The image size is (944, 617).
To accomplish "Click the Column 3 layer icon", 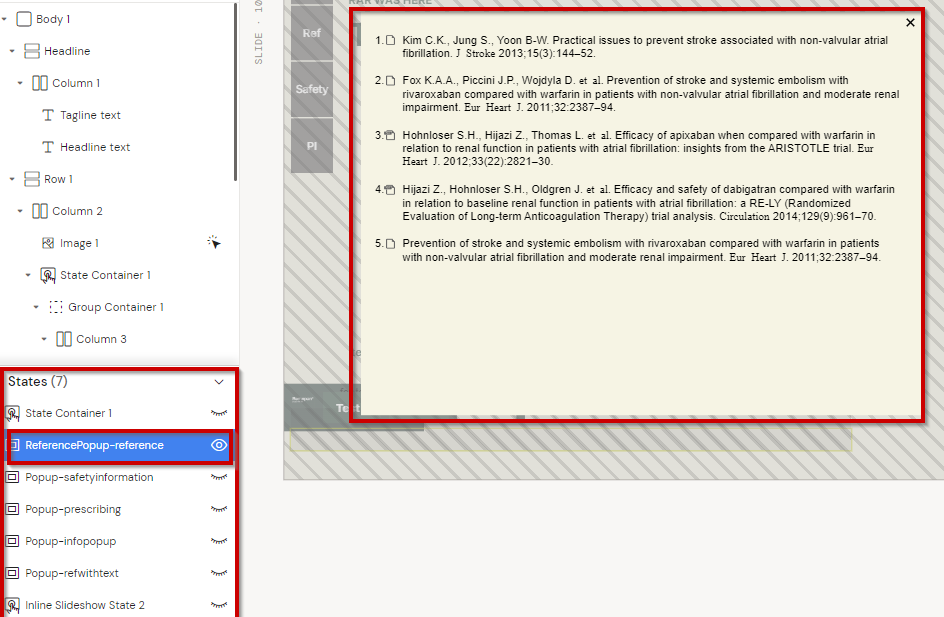I will (64, 339).
